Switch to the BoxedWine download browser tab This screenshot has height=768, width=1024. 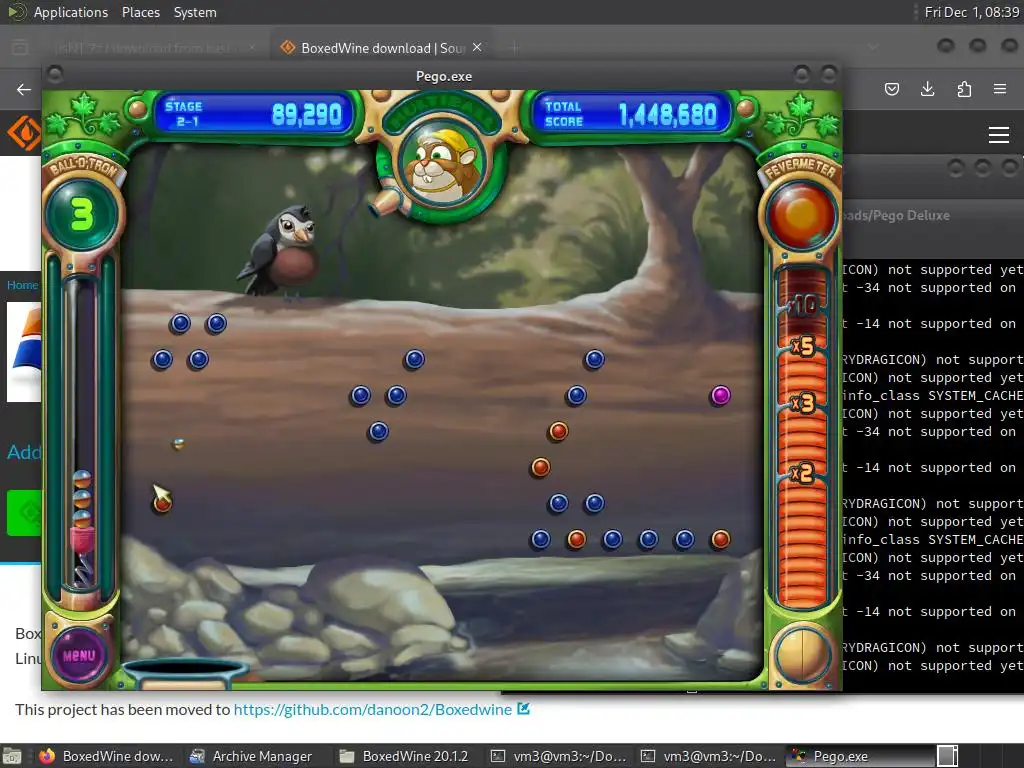coord(382,48)
